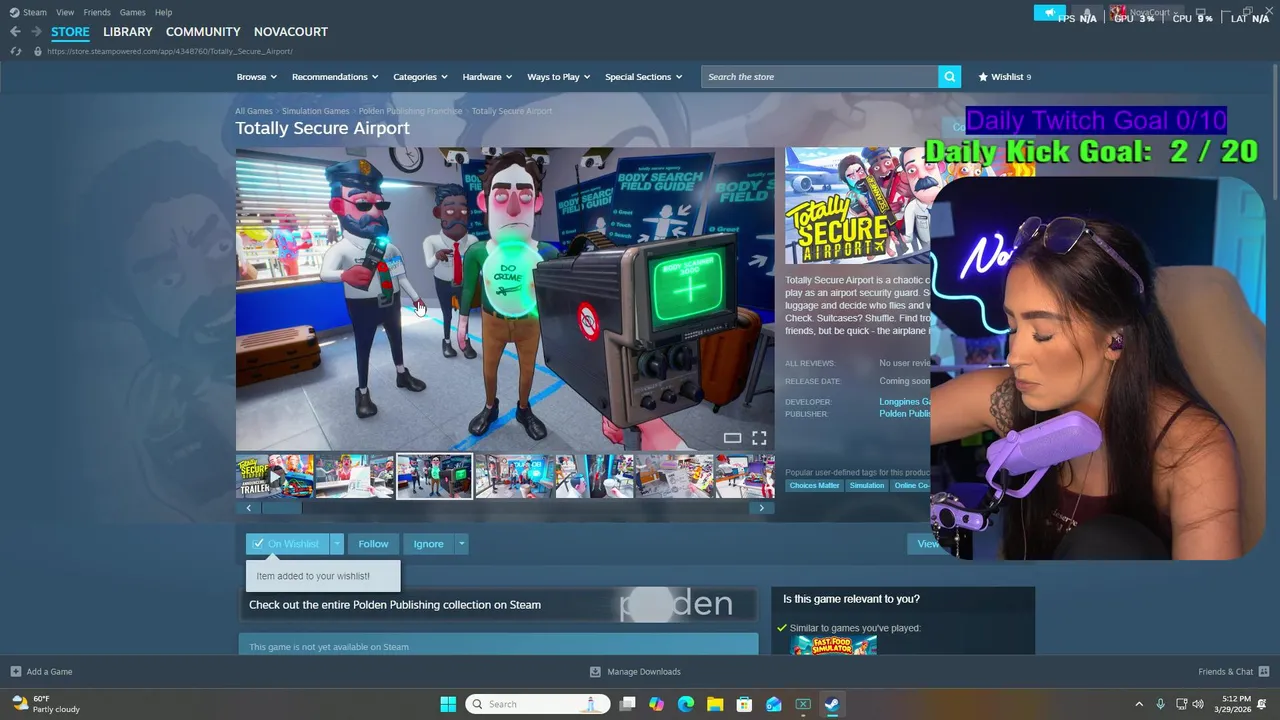Click the padlock icon beside the URL
Image resolution: width=1280 pixels, height=720 pixels.
pos(38,51)
